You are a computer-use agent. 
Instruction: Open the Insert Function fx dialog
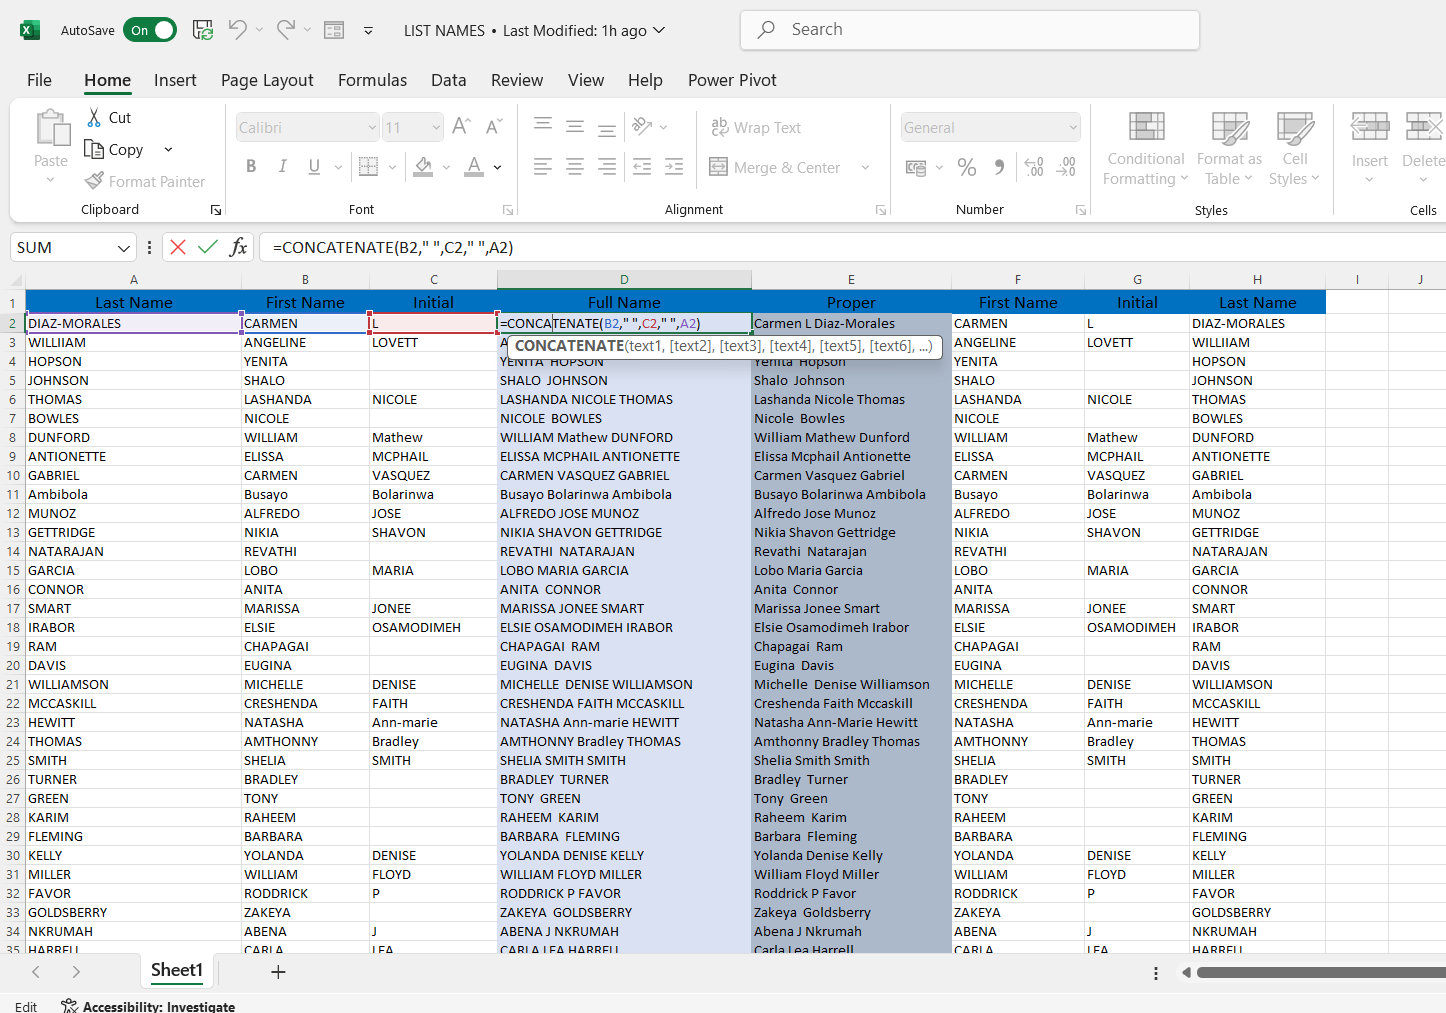pyautogui.click(x=238, y=247)
